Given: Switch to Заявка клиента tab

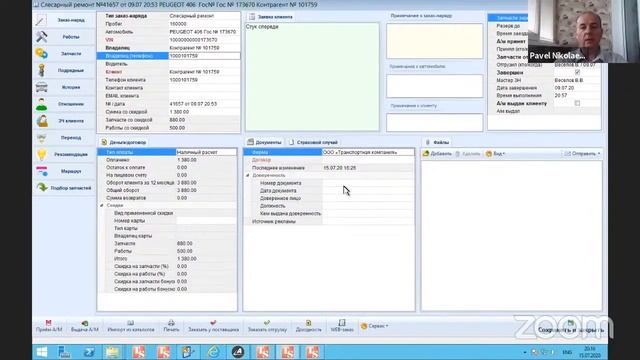Looking at the screenshot, I should (270, 17).
